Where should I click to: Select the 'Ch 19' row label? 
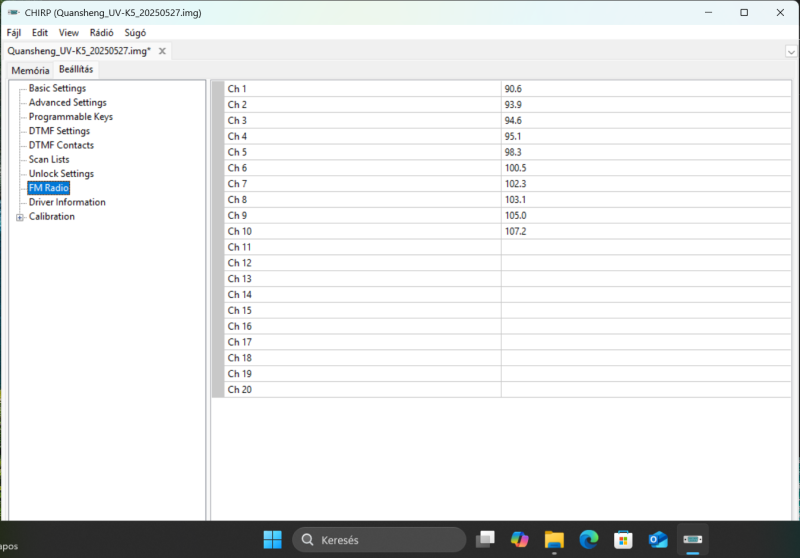240,373
